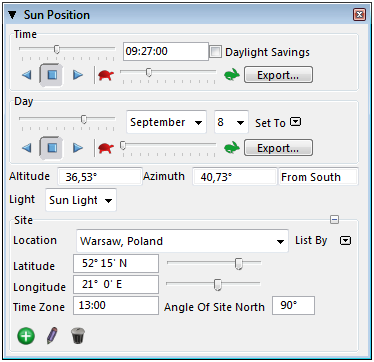Edit the site with the pencil icon

click(52, 335)
